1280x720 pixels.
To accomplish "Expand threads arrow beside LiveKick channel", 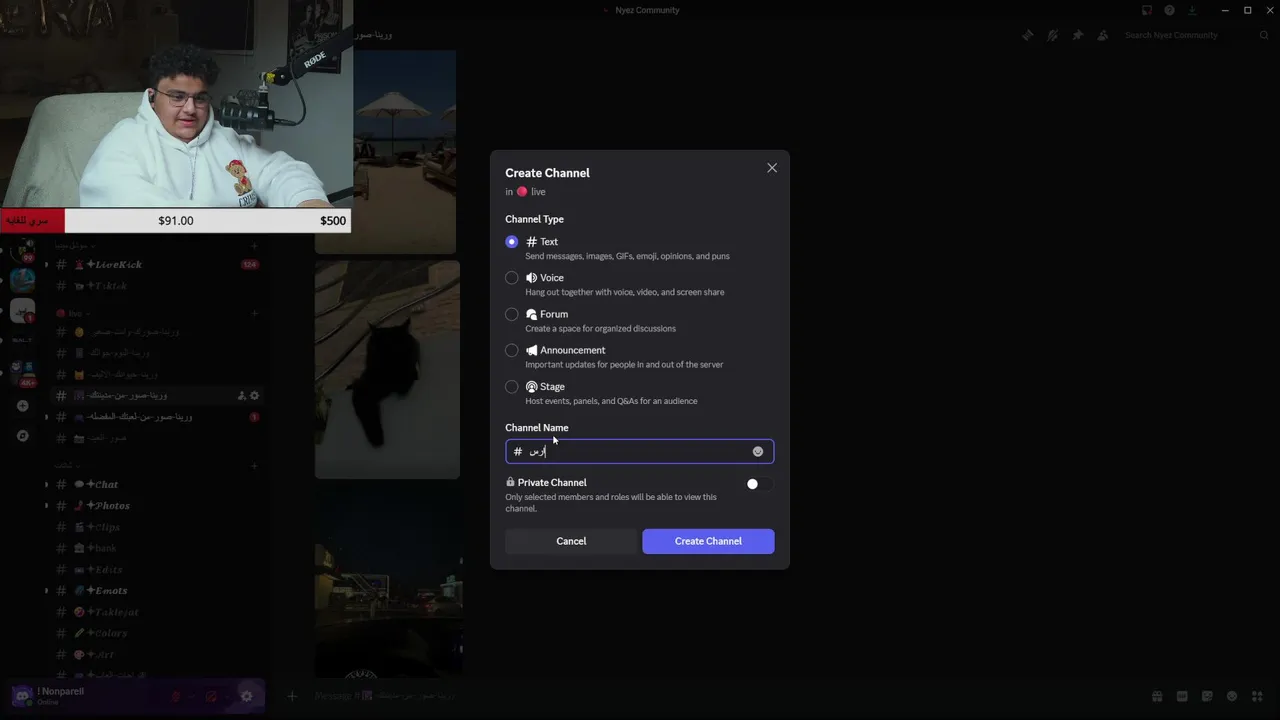I will click(x=46, y=265).
